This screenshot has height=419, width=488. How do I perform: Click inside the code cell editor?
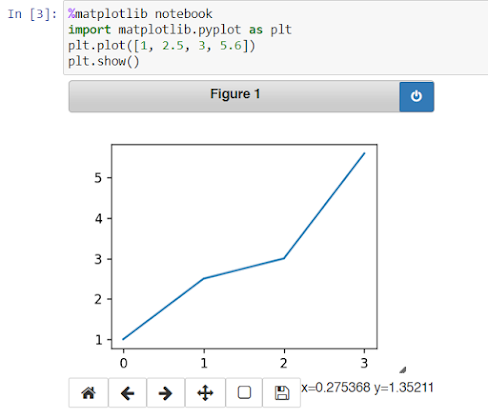[276, 37]
